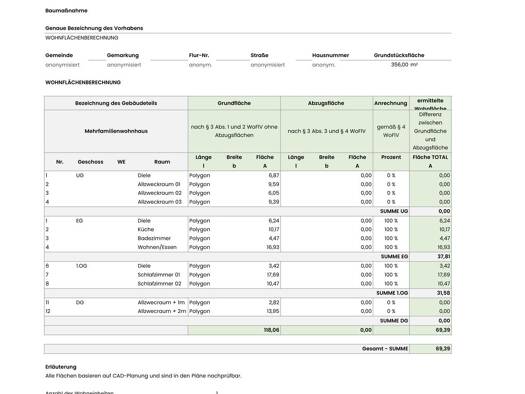Viewport: 525px width, 394px height.
Task: Select the Mehrfamilienwohnhaus cell
Action: (116, 131)
